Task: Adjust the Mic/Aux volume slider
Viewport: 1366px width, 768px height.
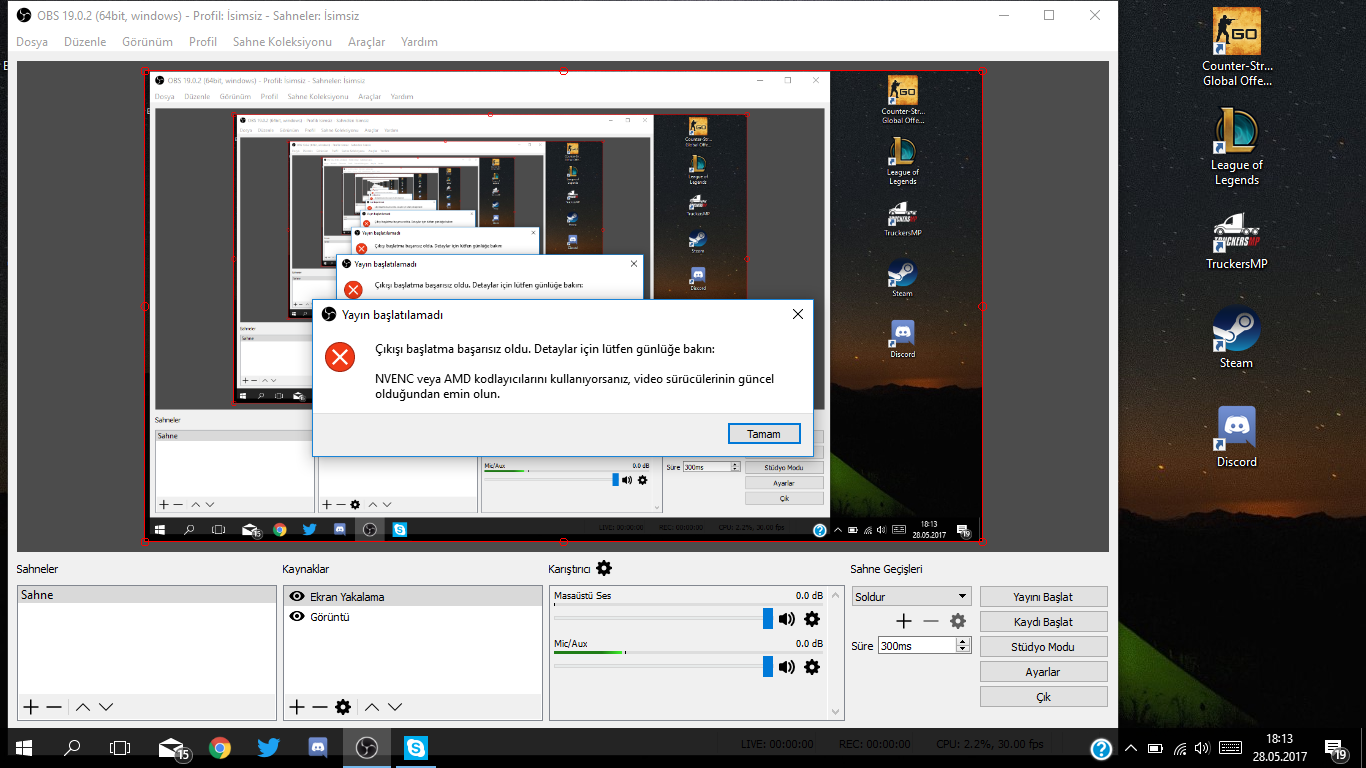Action: pyautogui.click(x=768, y=666)
